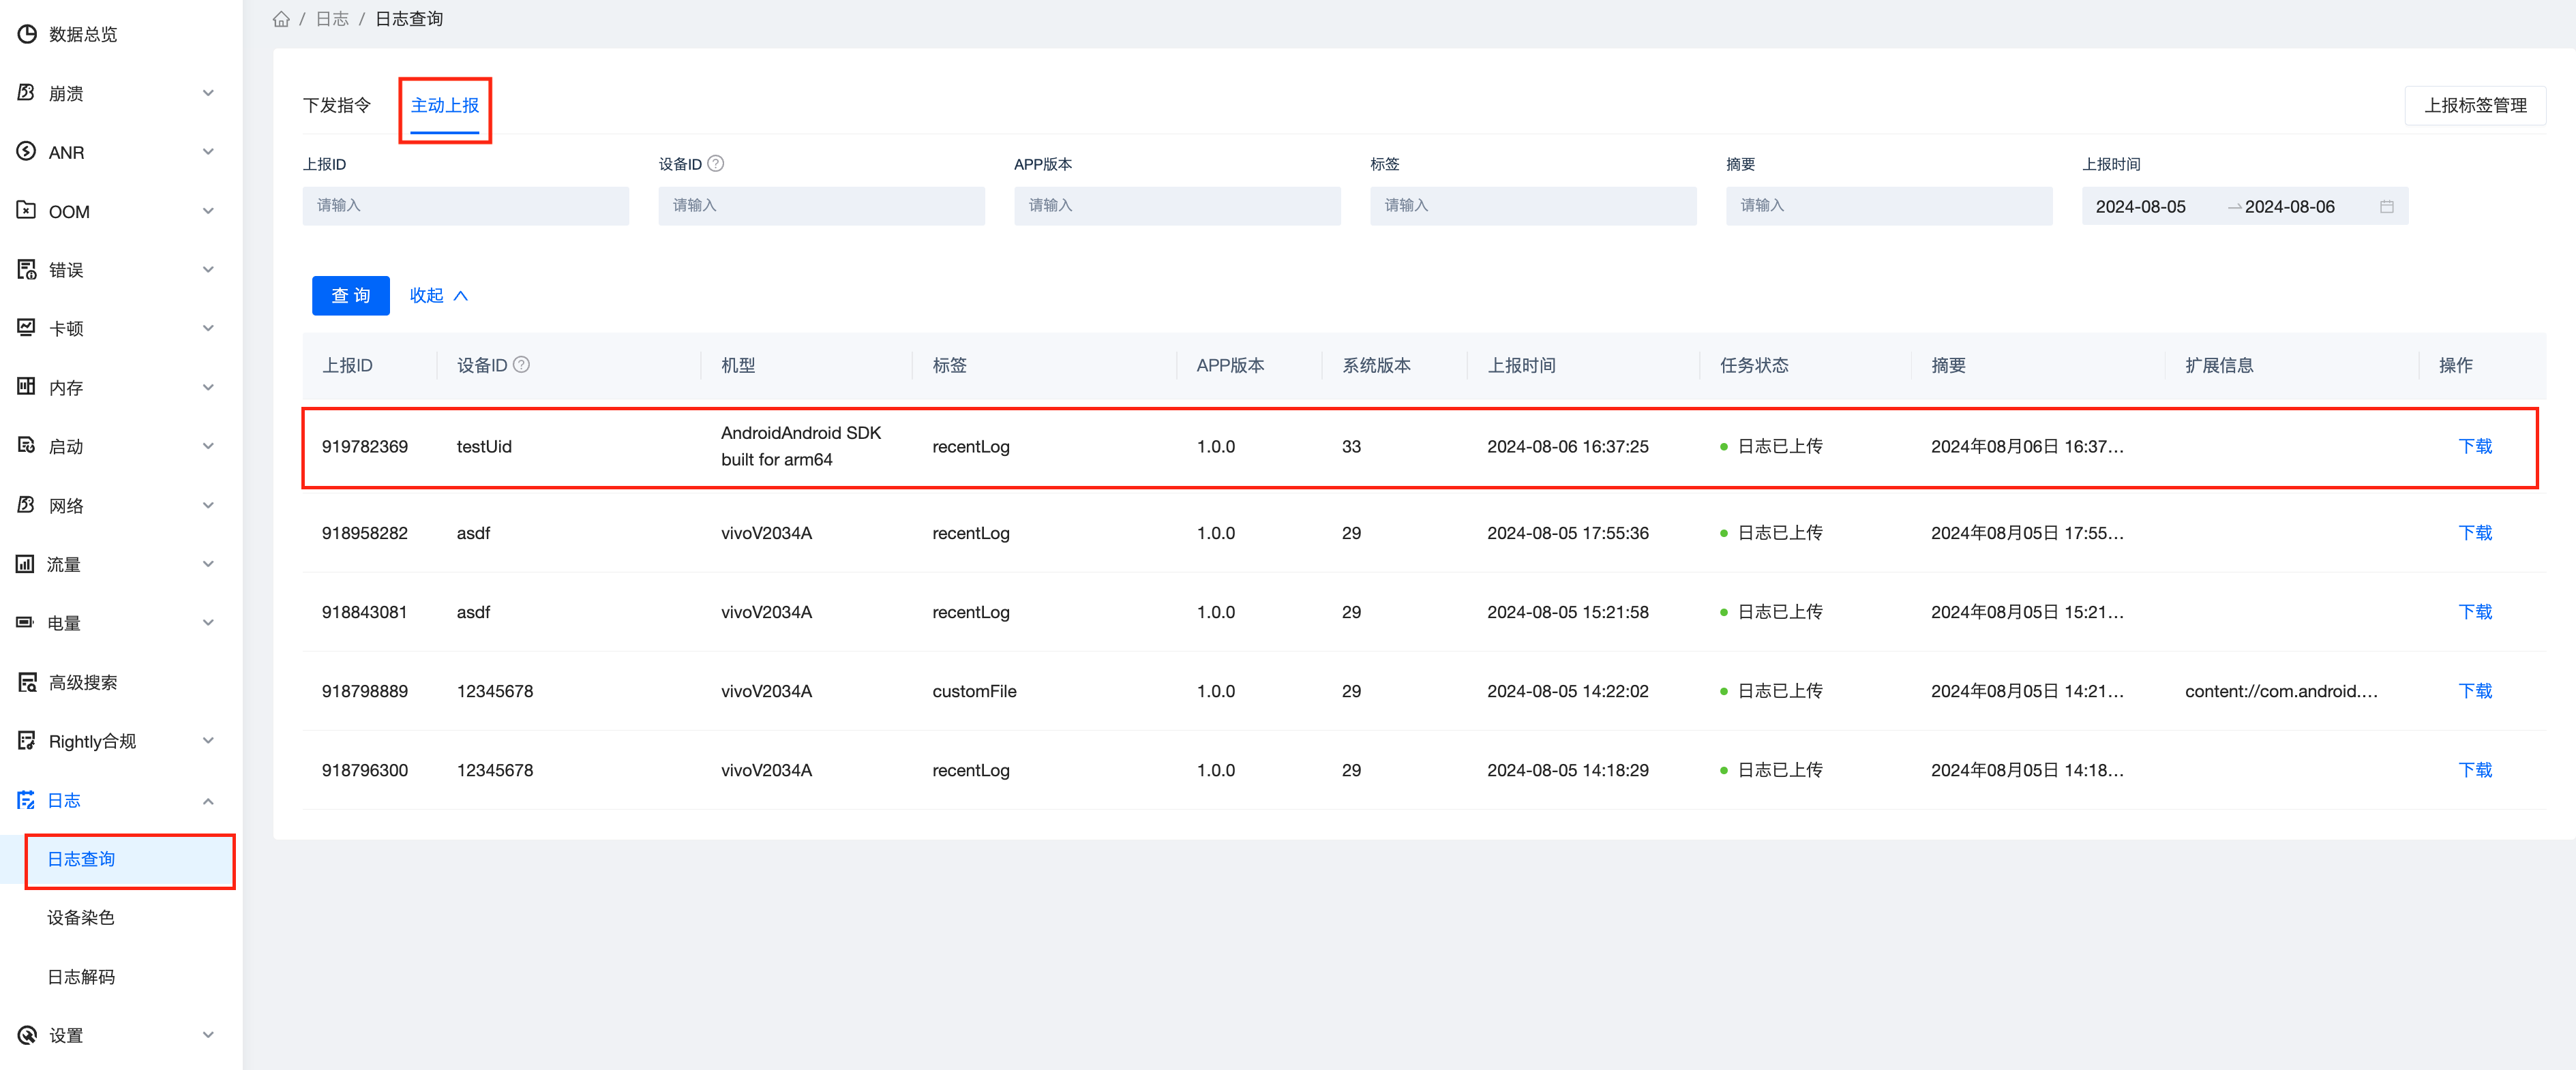2576x1070 pixels.
Task: Click the 查询 button
Action: [x=351, y=296]
